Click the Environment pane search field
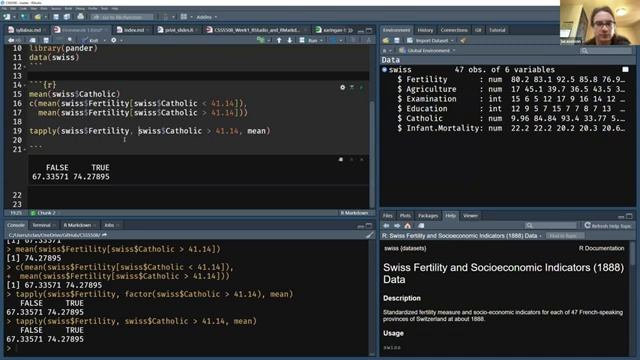 [605, 51]
